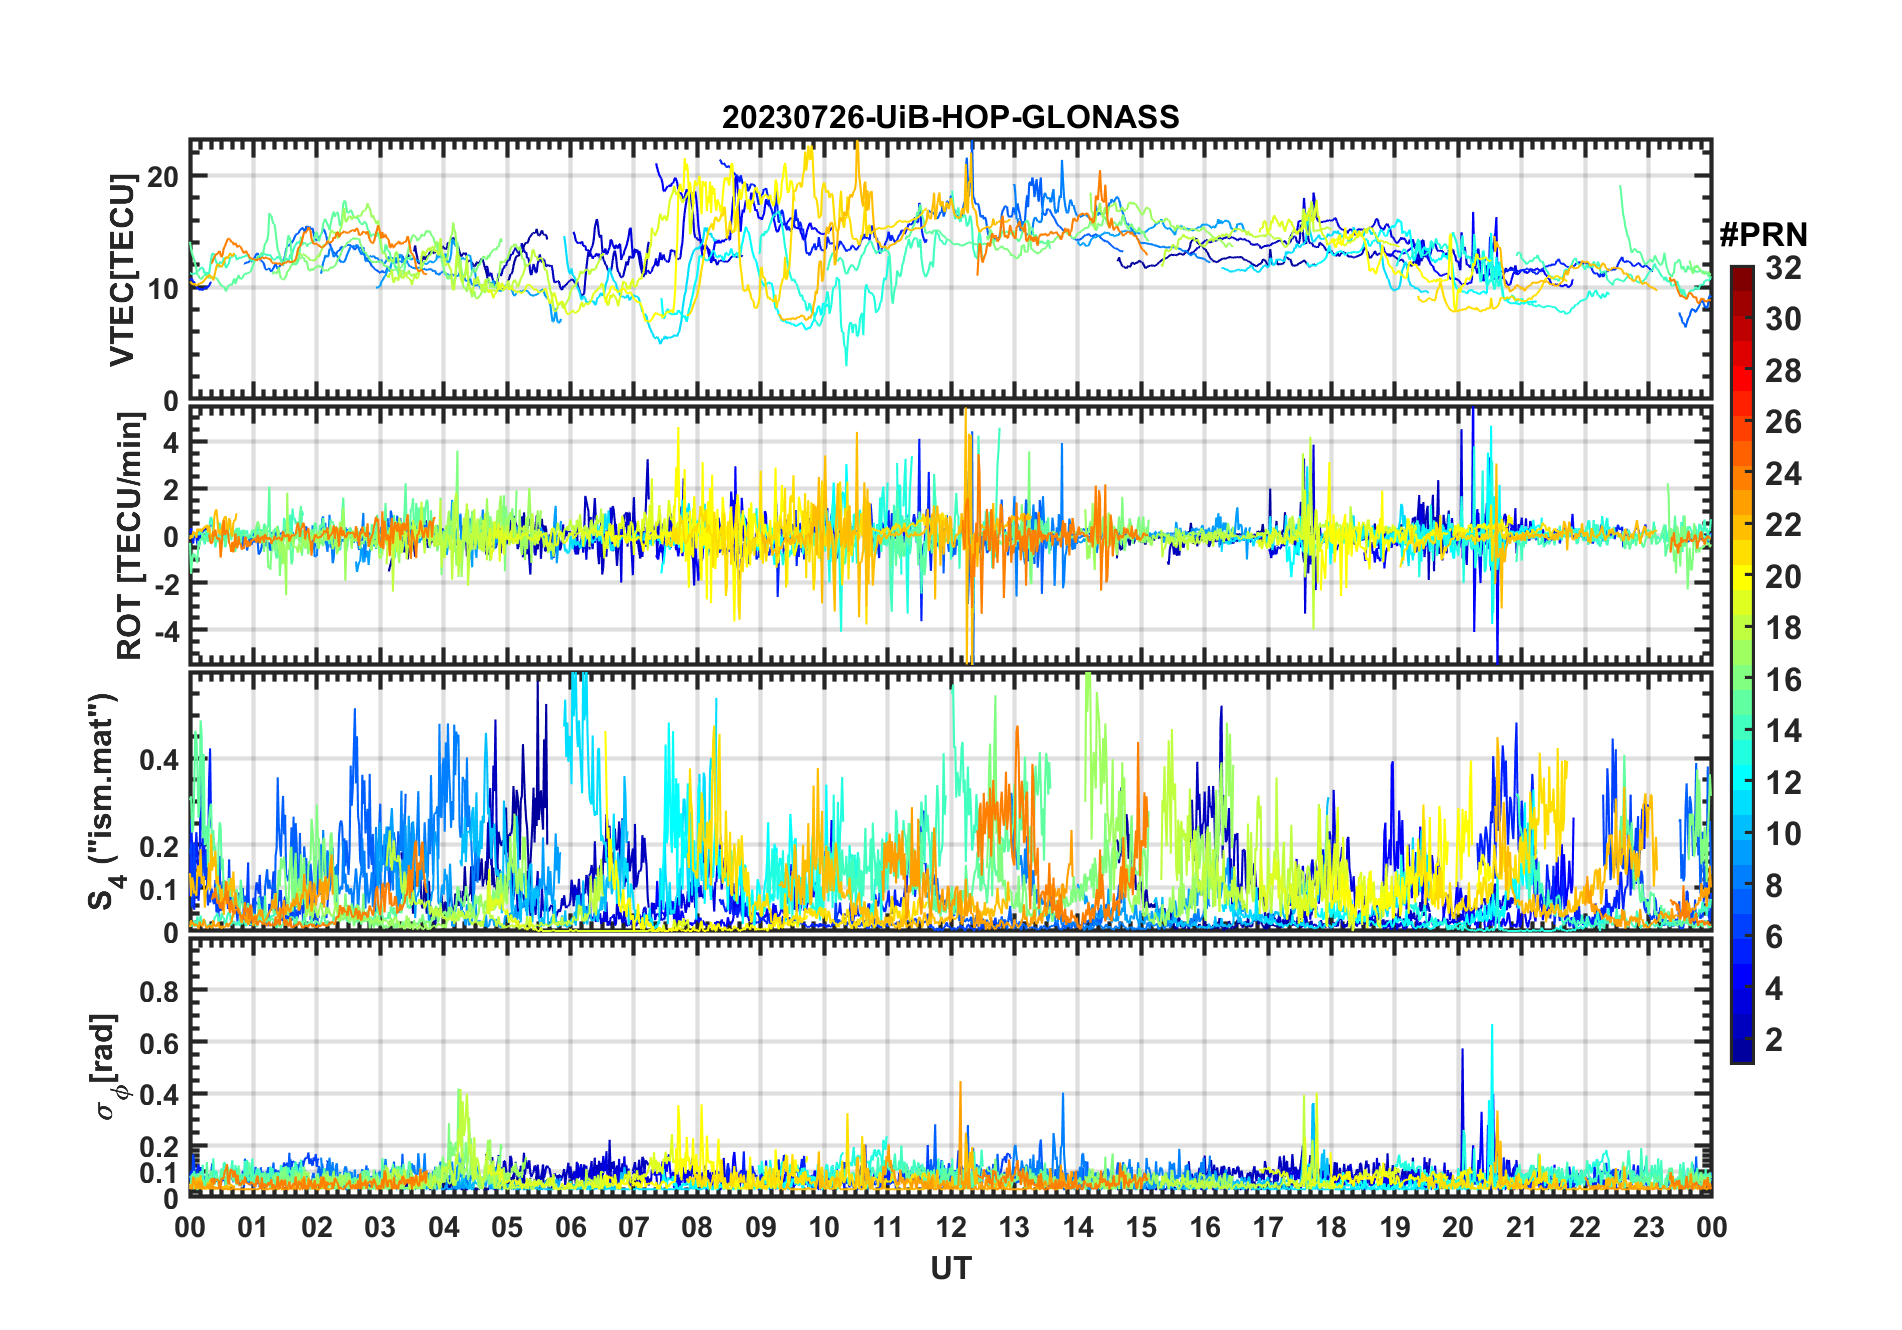Click the plot title 20230726-UiB-HOP-GLONASS

coord(950,117)
